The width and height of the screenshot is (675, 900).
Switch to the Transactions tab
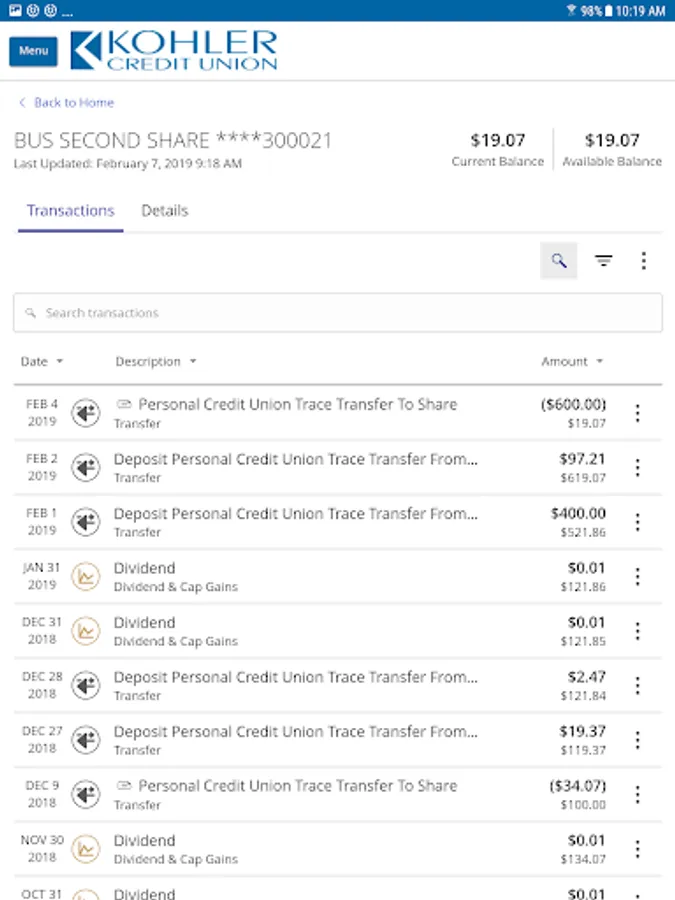click(70, 211)
